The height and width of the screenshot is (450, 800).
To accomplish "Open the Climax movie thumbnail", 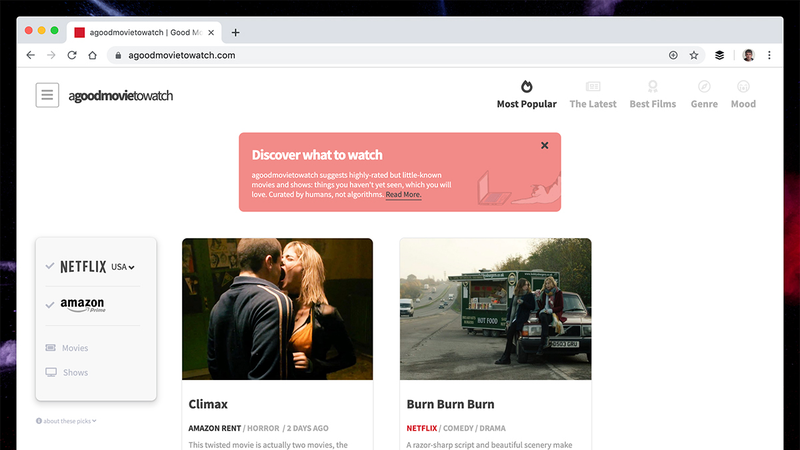I will (x=278, y=309).
